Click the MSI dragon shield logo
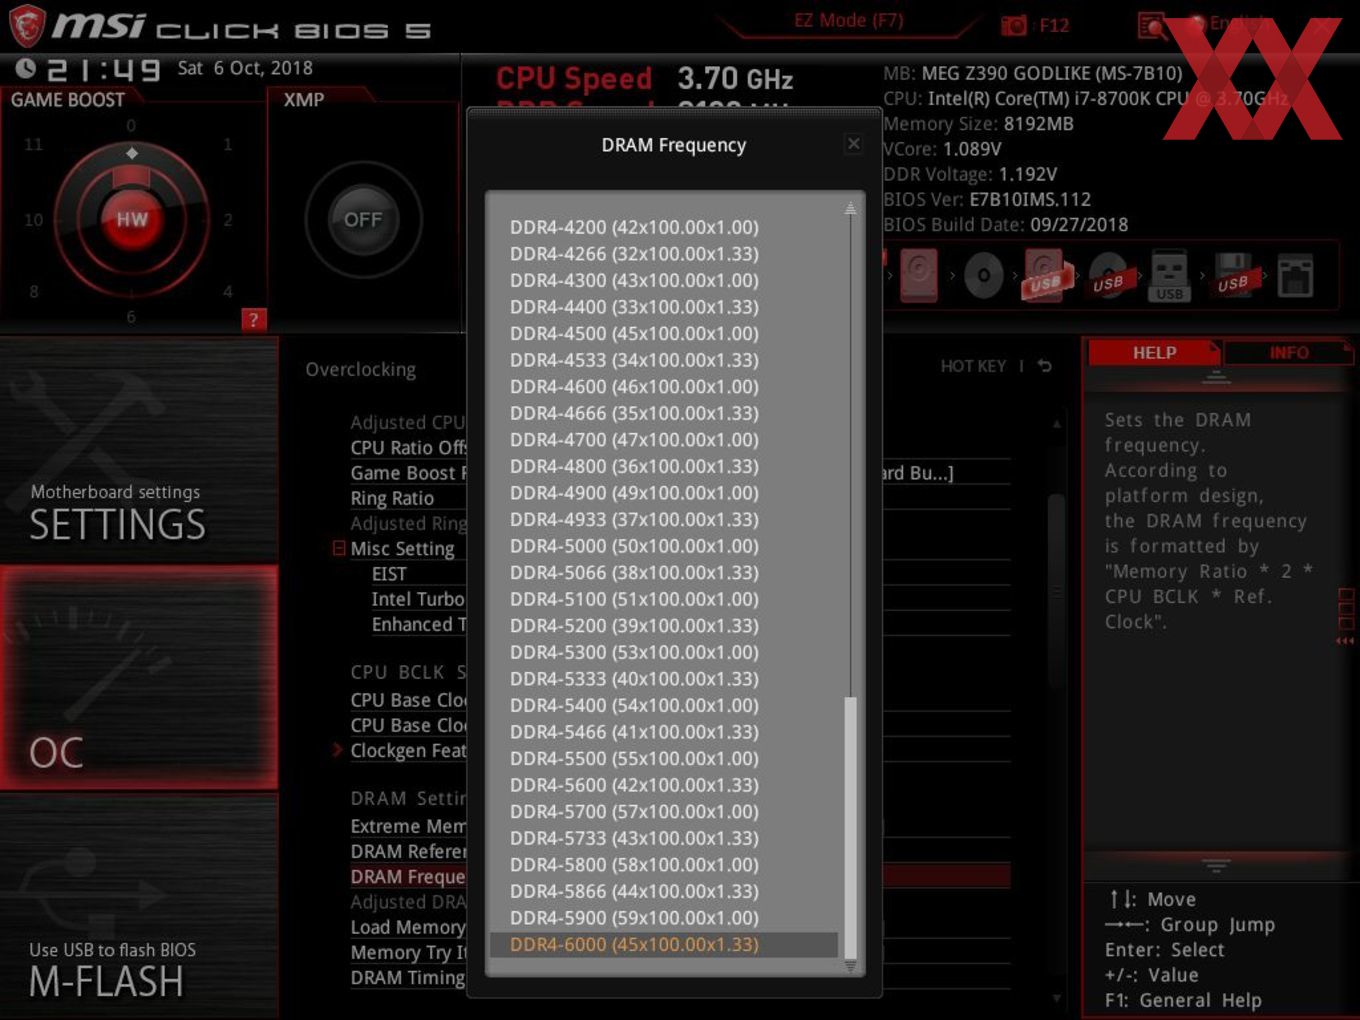Image resolution: width=1360 pixels, height=1020 pixels. pyautogui.click(x=26, y=26)
